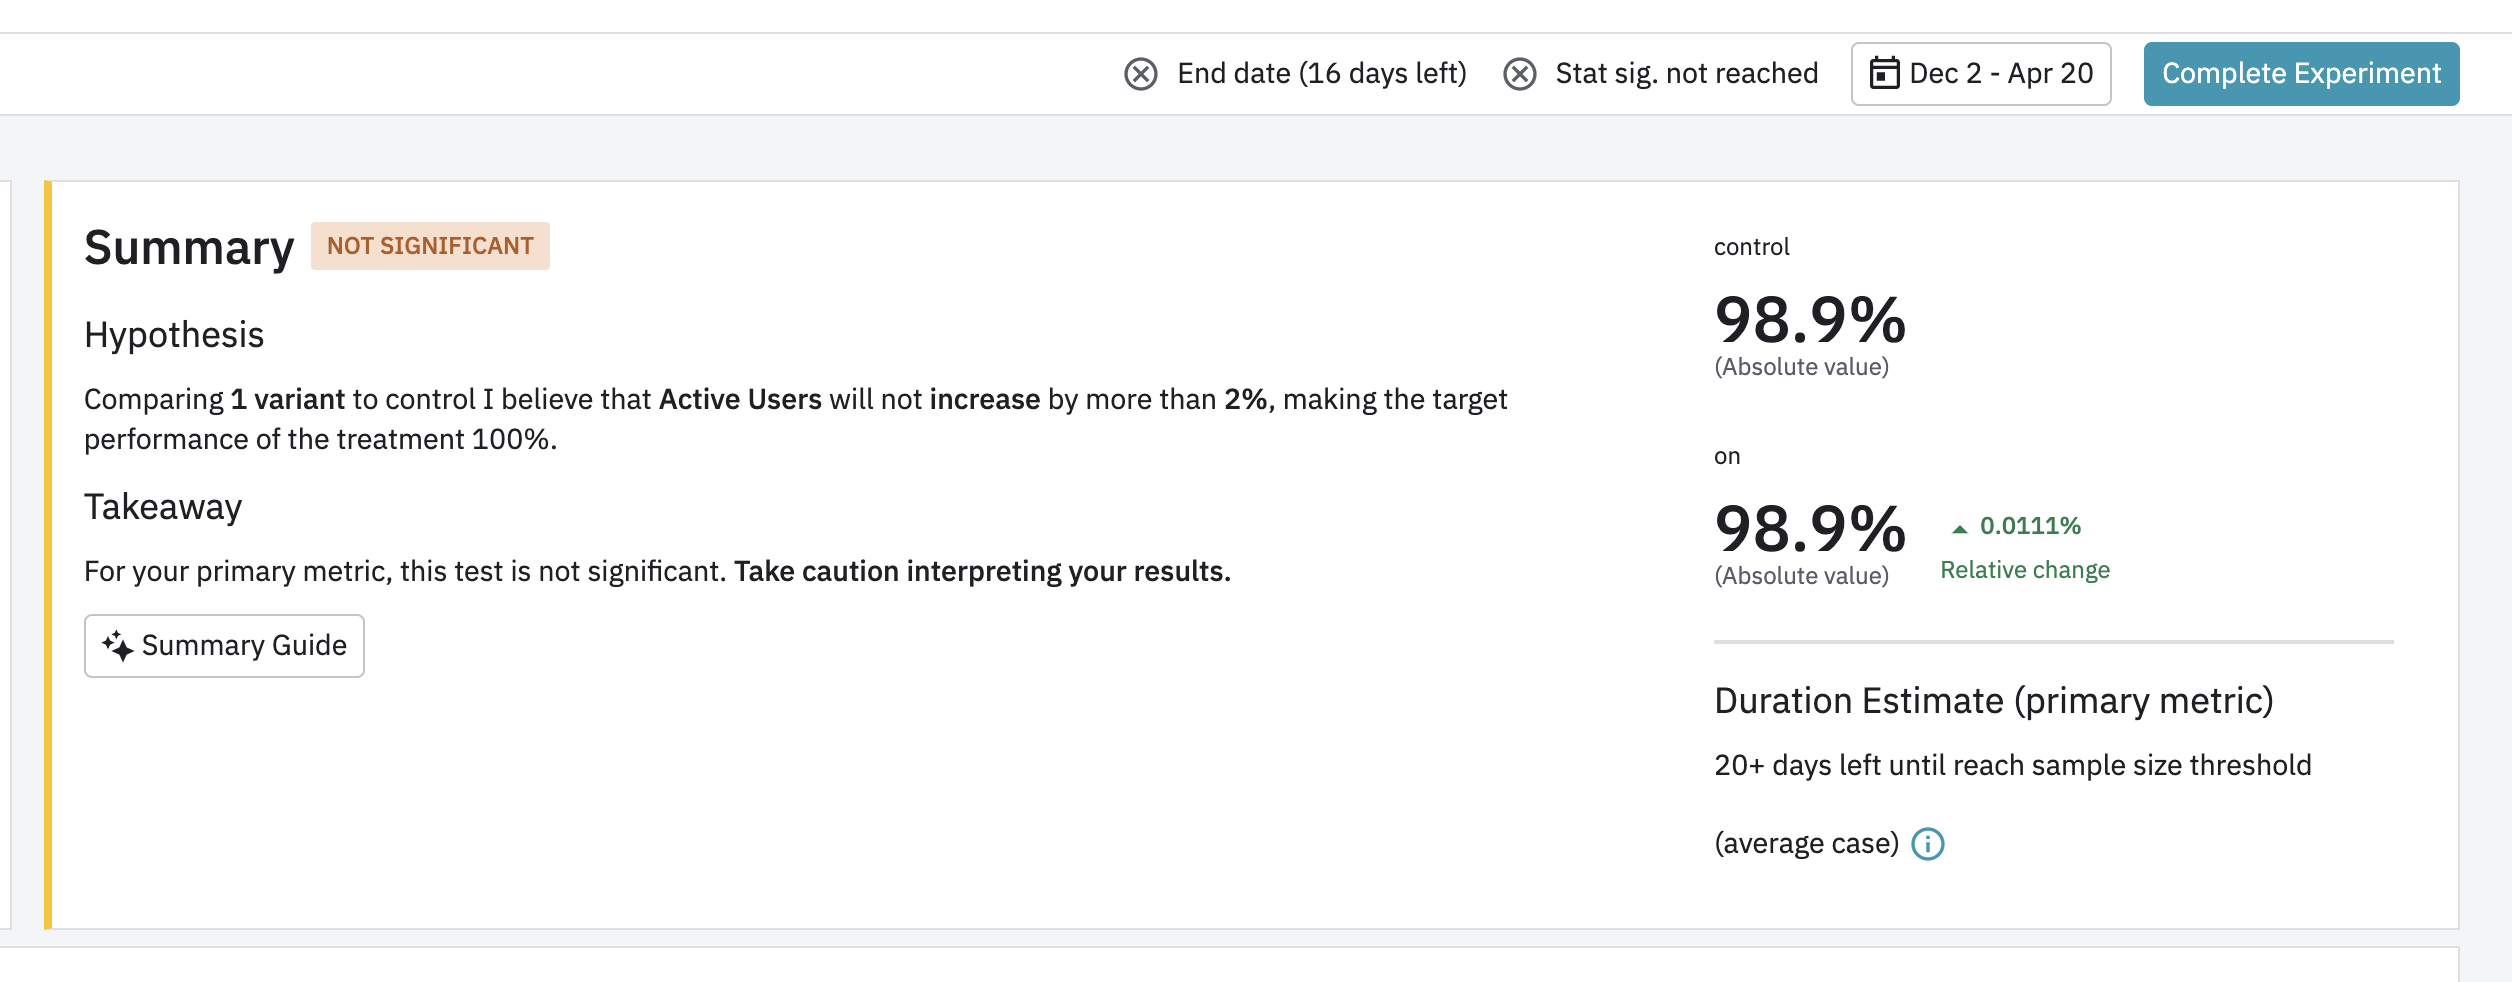Click the calendar icon in the date range

point(1884,73)
